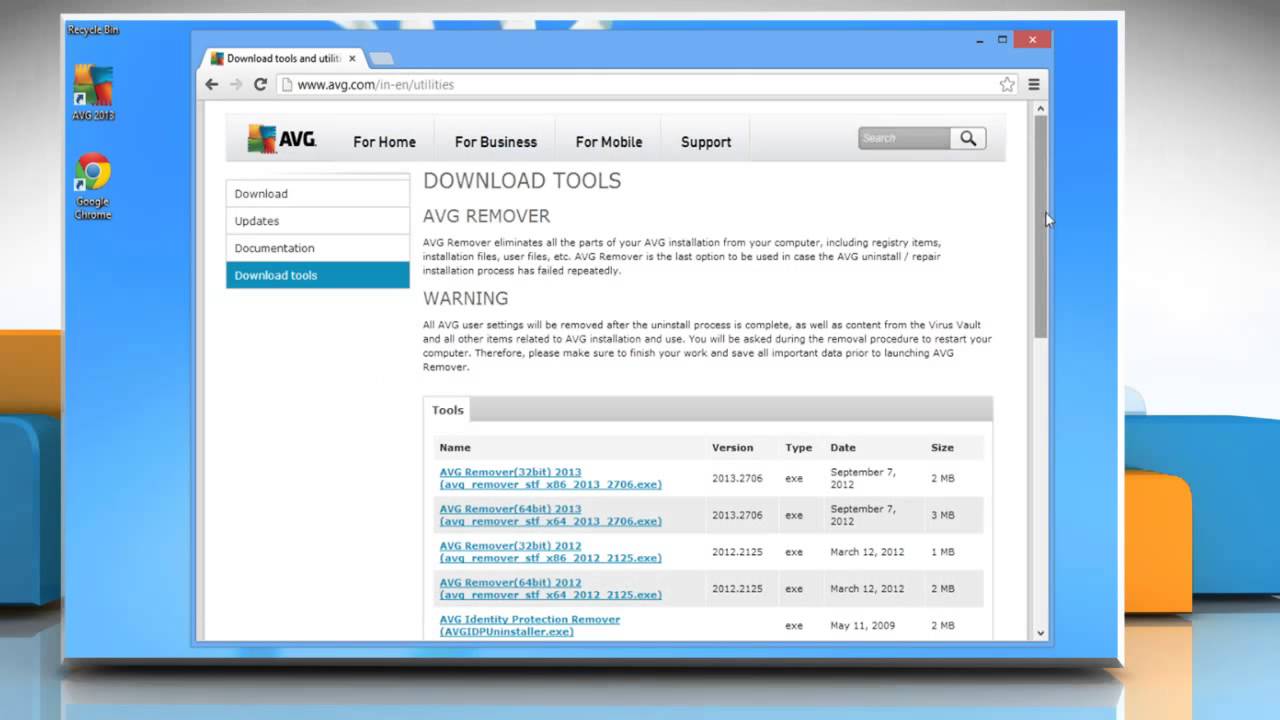Click the page icon in address bar

[x=286, y=85]
